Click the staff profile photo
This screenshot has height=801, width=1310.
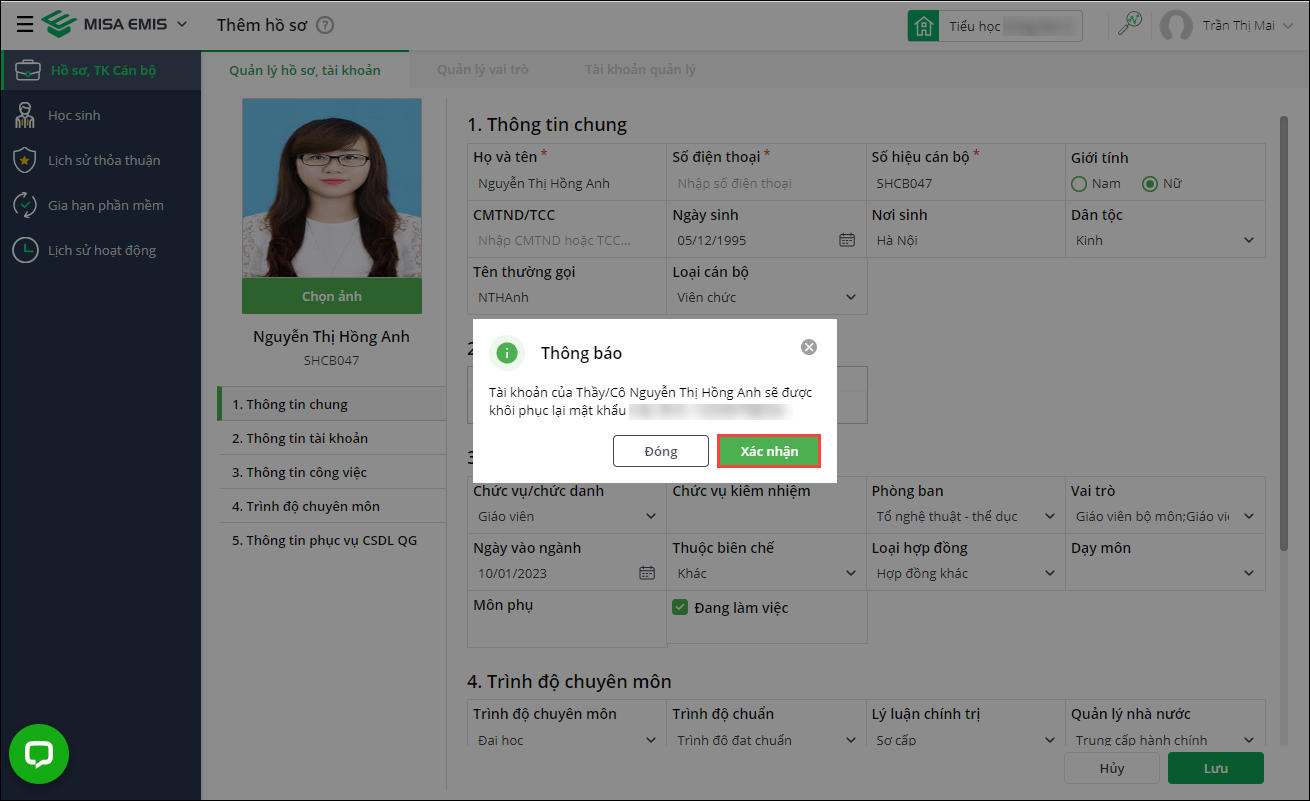pos(332,188)
